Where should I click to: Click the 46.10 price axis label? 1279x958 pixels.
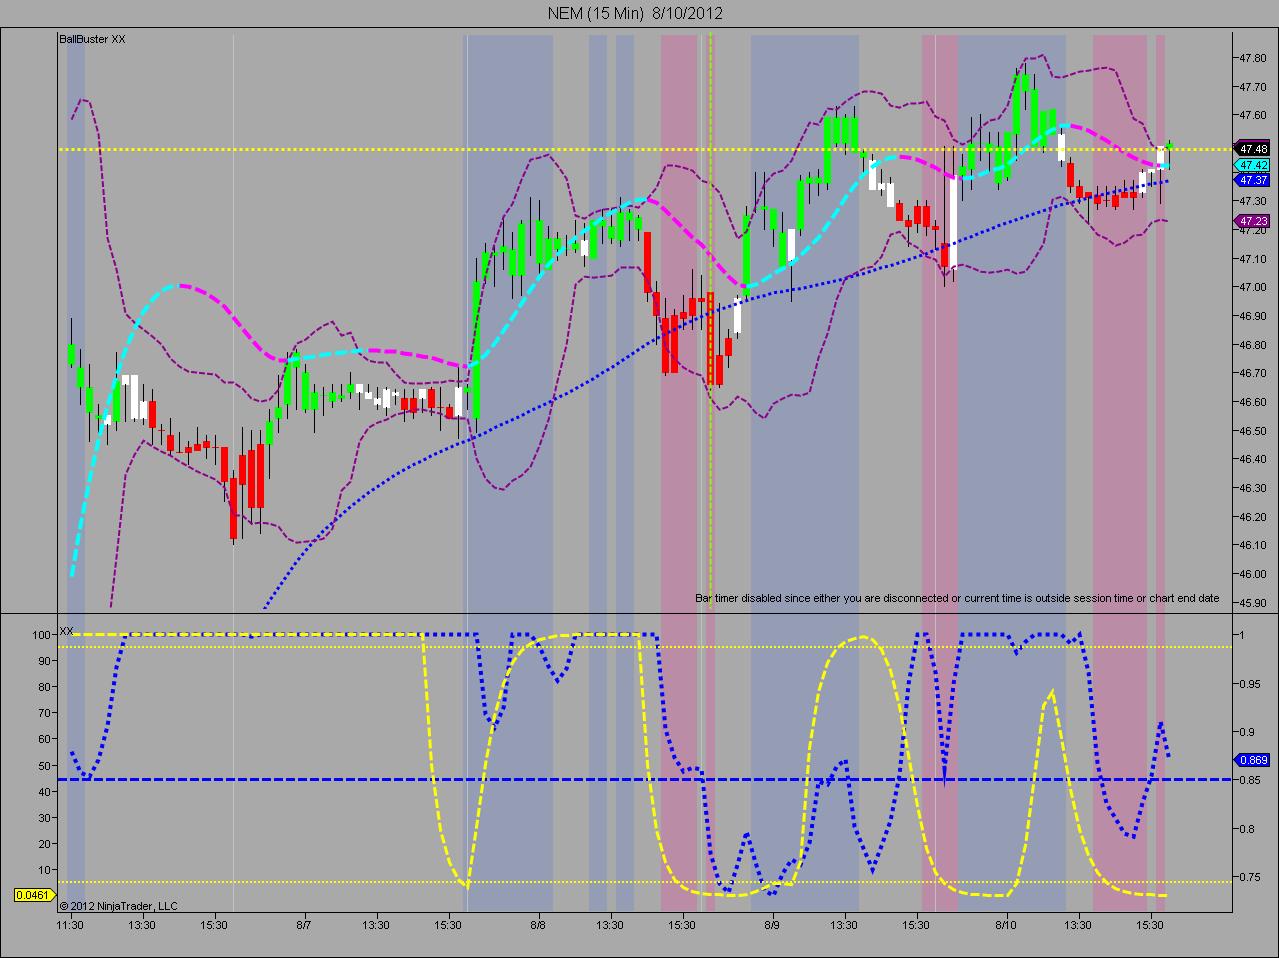pyautogui.click(x=1254, y=546)
